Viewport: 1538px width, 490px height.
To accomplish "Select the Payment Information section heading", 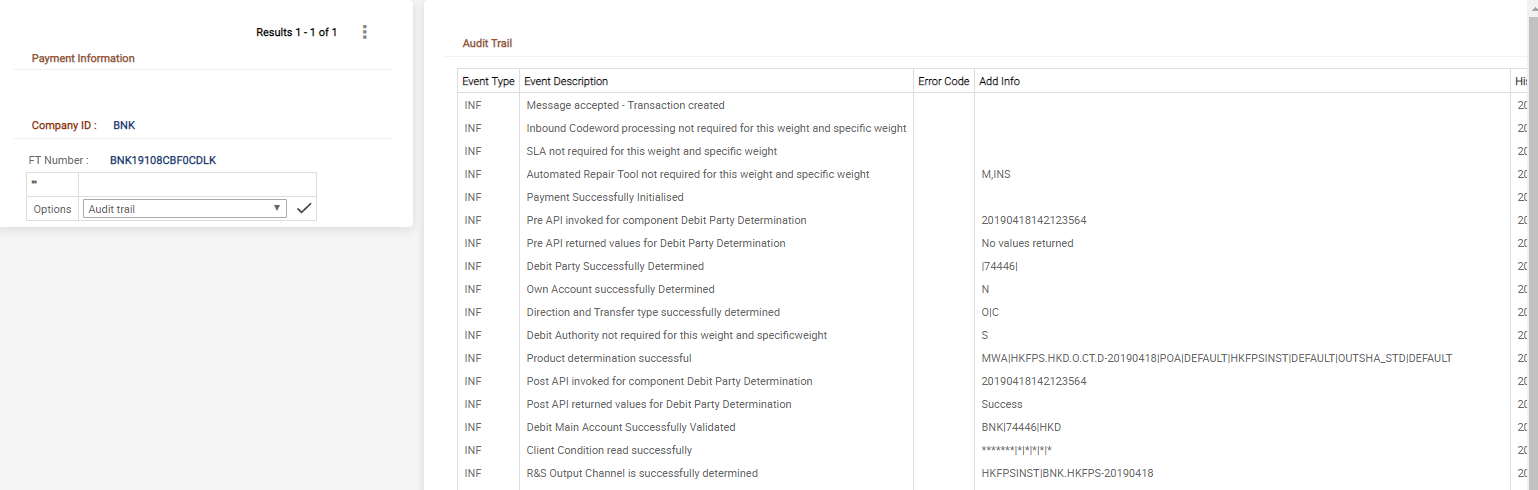I will pyautogui.click(x=83, y=59).
